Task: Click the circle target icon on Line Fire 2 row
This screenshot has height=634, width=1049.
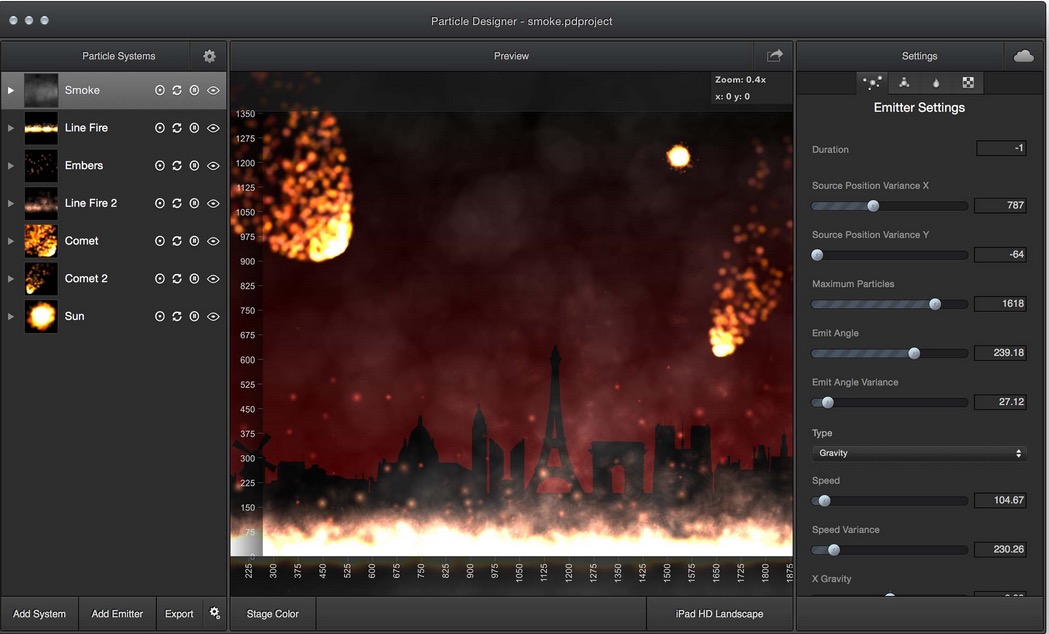Action: [x=160, y=203]
